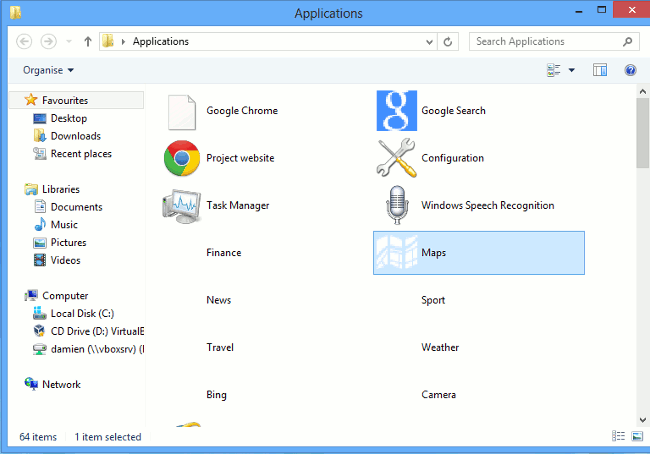Expand the address bar history dropdown

pos(429,42)
